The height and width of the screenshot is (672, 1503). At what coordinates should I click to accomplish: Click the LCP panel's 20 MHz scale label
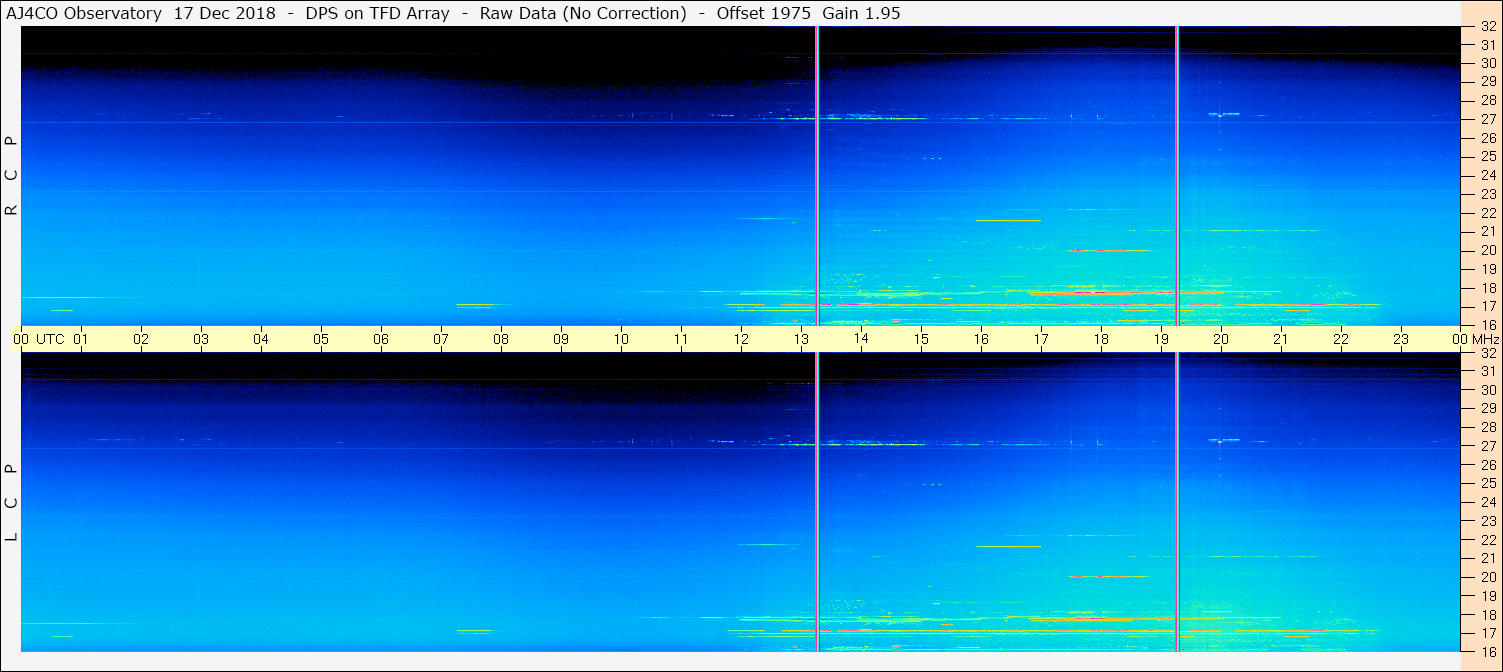[x=1488, y=577]
